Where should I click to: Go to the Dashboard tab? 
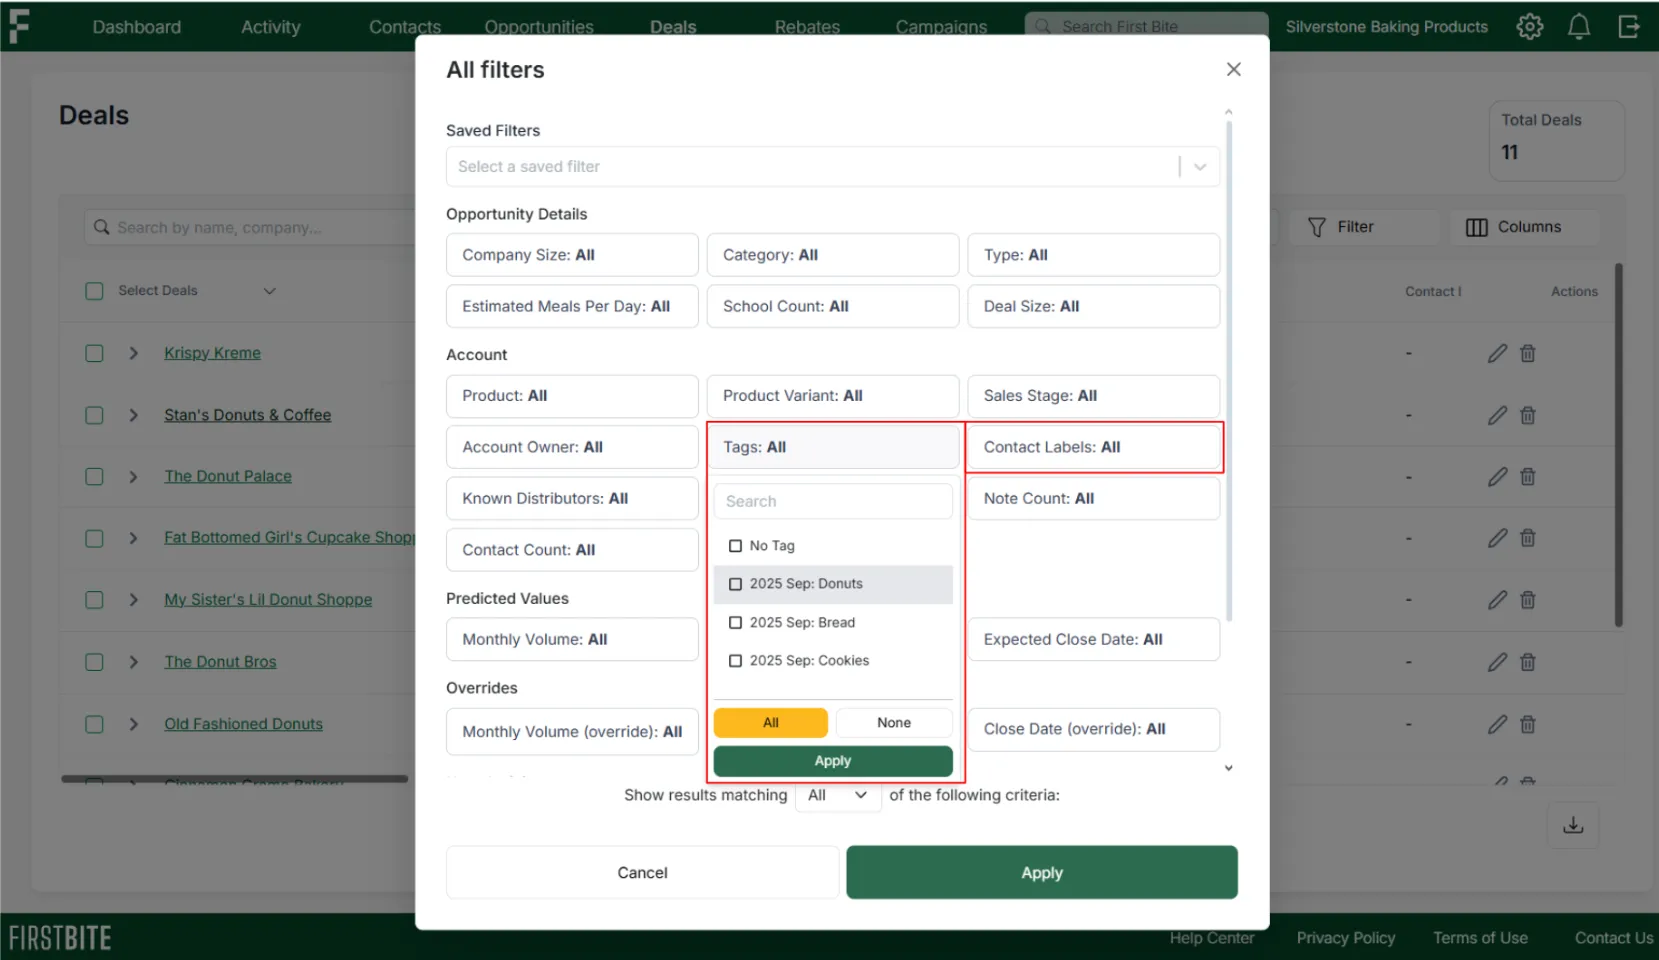coord(137,27)
